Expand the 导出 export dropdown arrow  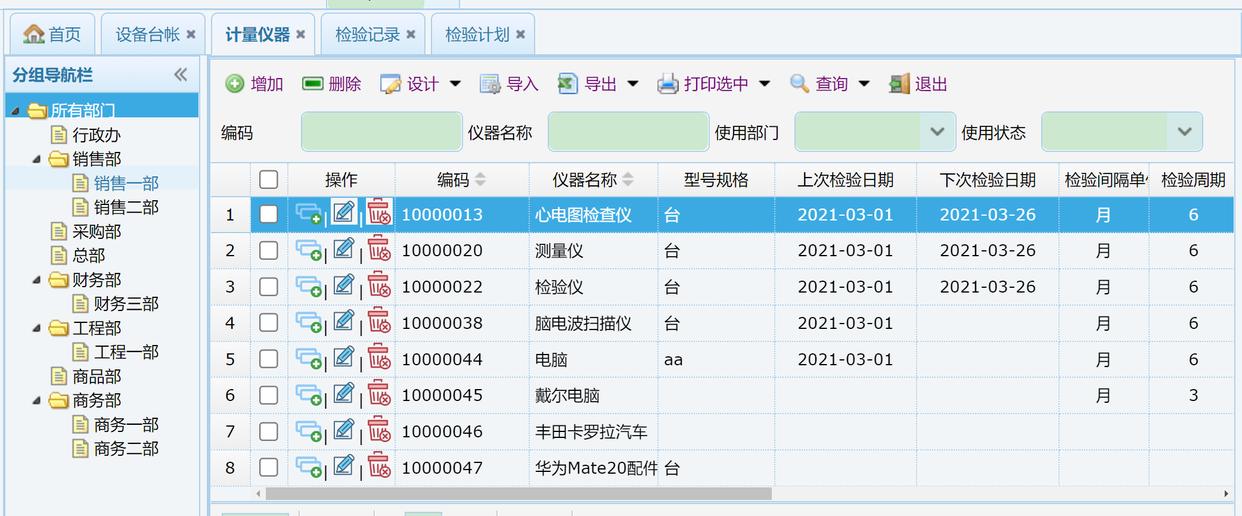click(x=633, y=84)
